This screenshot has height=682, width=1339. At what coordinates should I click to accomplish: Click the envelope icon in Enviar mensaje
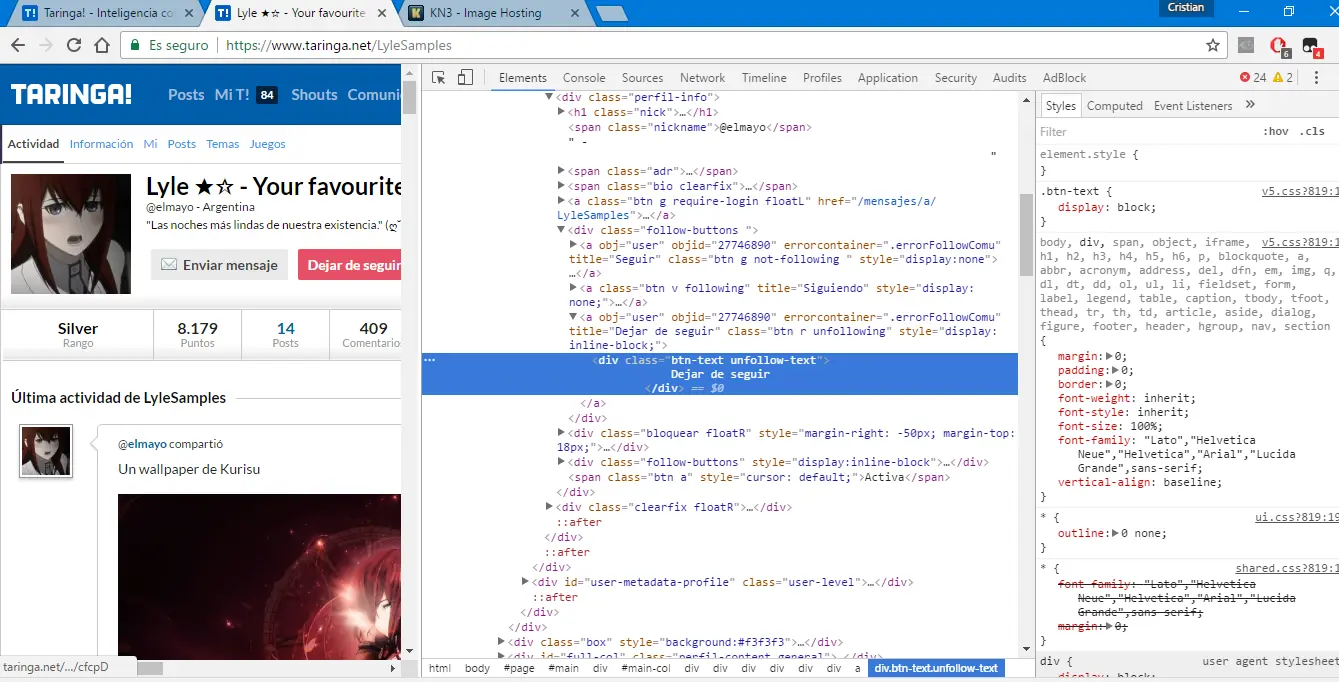169,265
